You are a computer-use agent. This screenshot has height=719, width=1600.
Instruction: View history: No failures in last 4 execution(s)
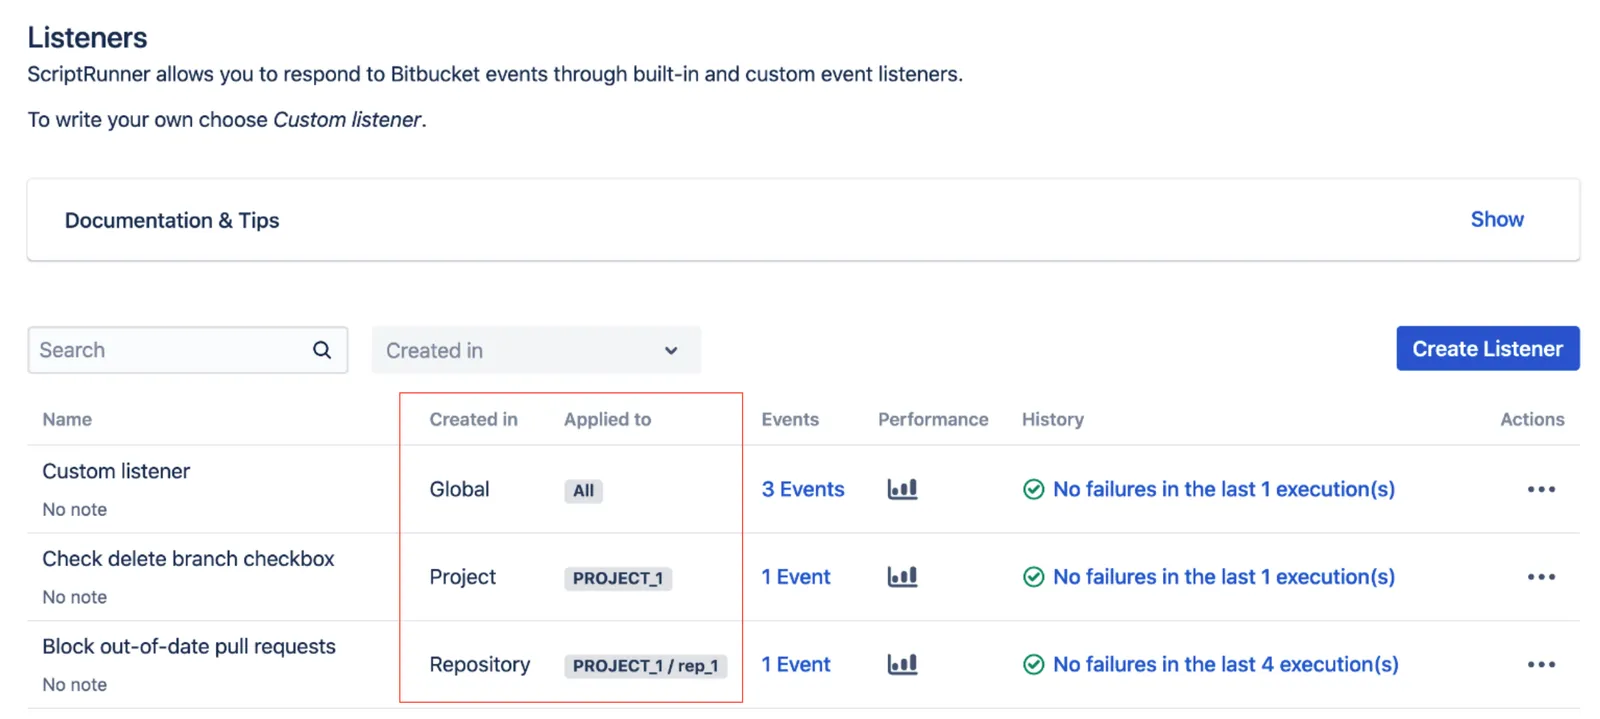coord(1226,665)
